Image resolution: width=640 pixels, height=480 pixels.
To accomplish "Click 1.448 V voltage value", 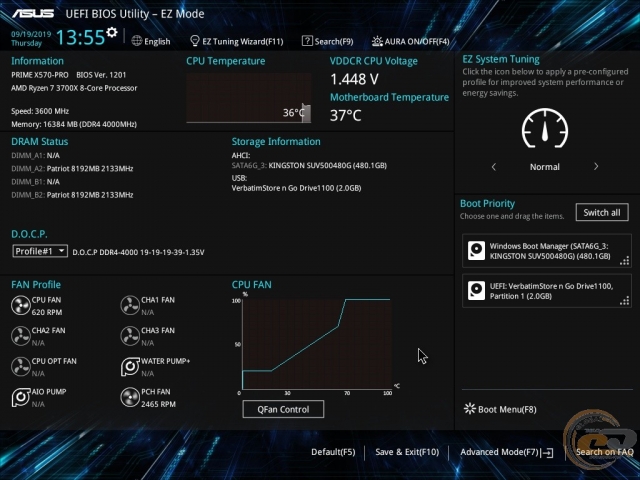I will pyautogui.click(x=354, y=79).
